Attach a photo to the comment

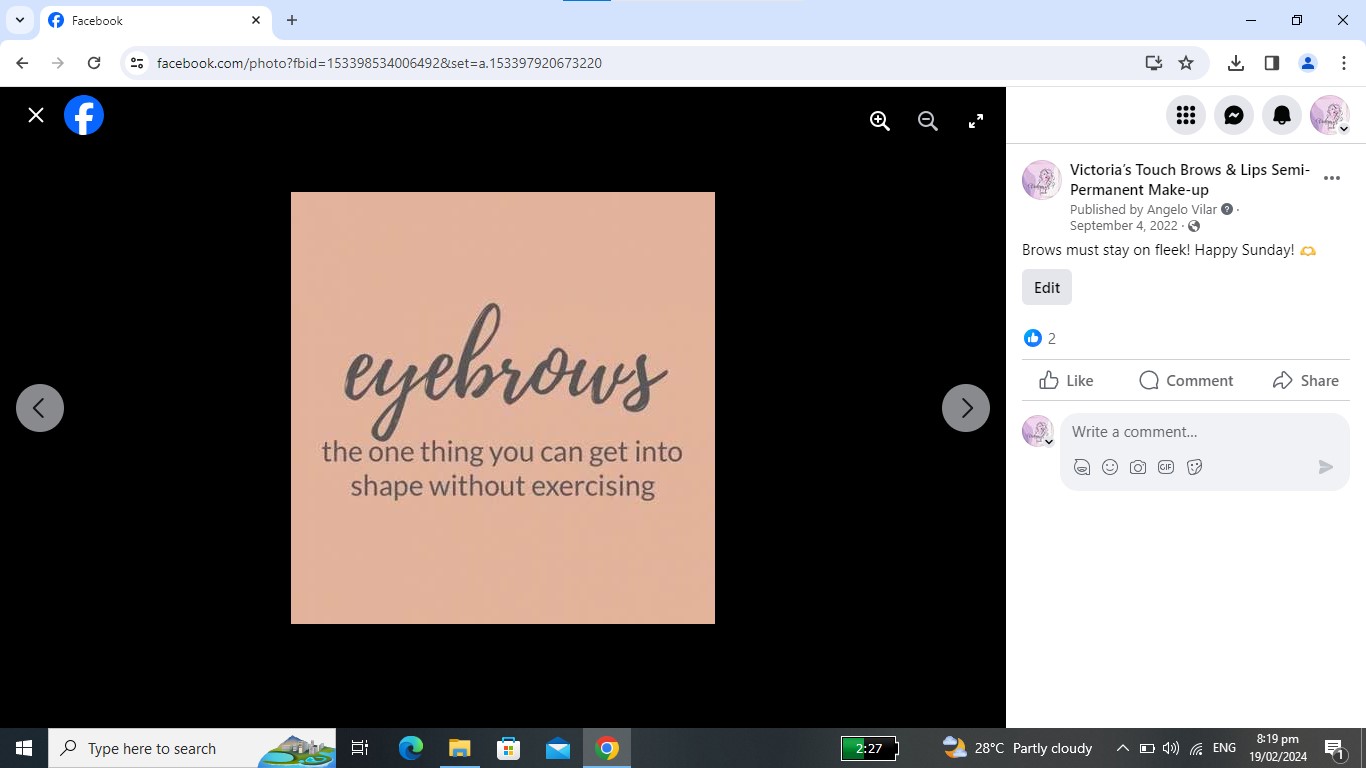coord(1138,467)
